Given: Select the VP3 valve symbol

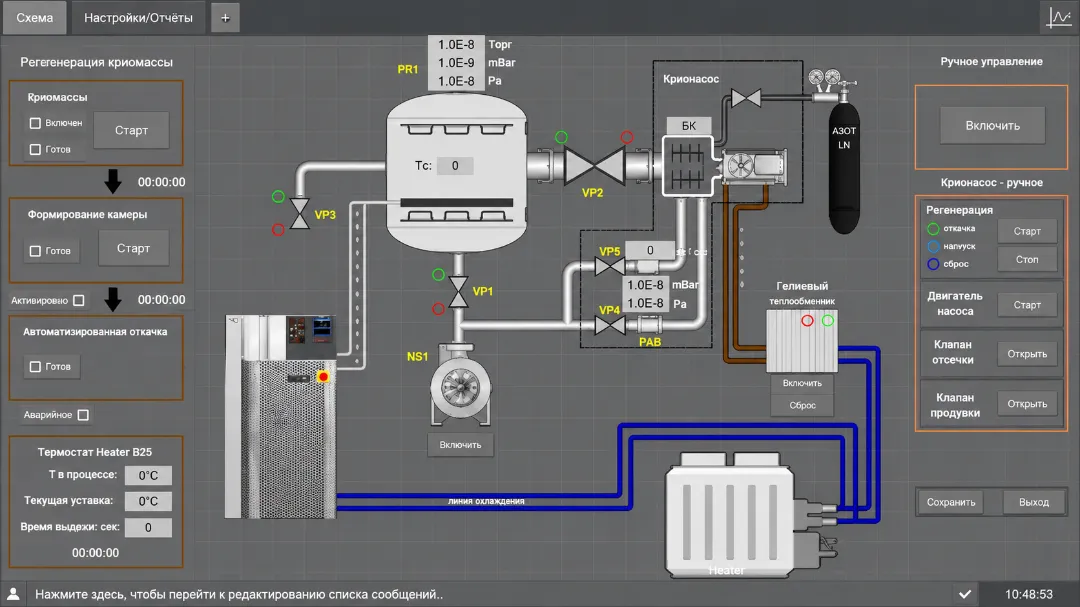Looking at the screenshot, I should click(300, 214).
